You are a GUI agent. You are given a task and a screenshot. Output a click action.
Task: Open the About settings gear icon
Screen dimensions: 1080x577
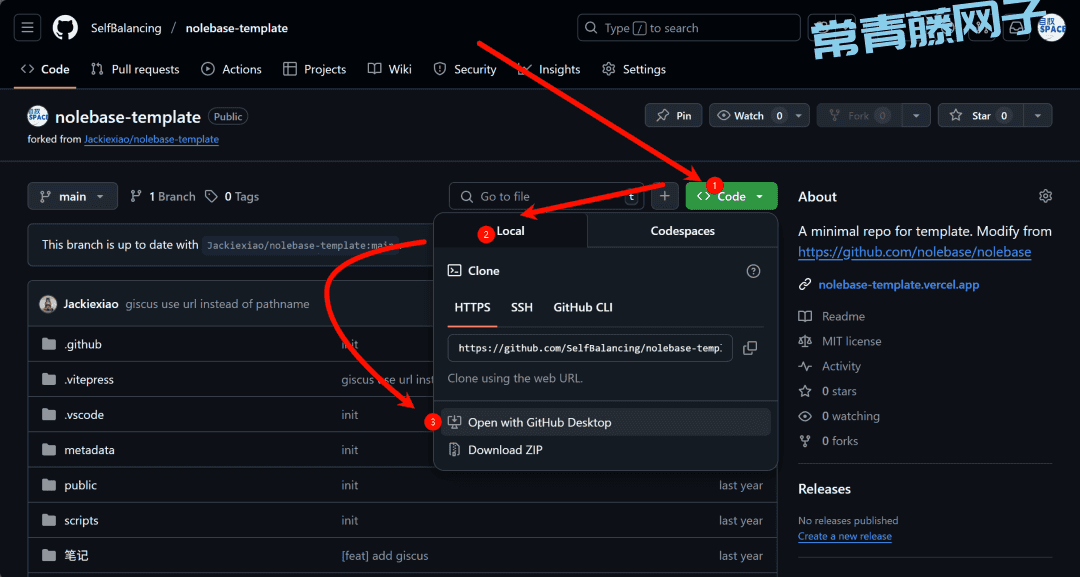pyautogui.click(x=1045, y=196)
